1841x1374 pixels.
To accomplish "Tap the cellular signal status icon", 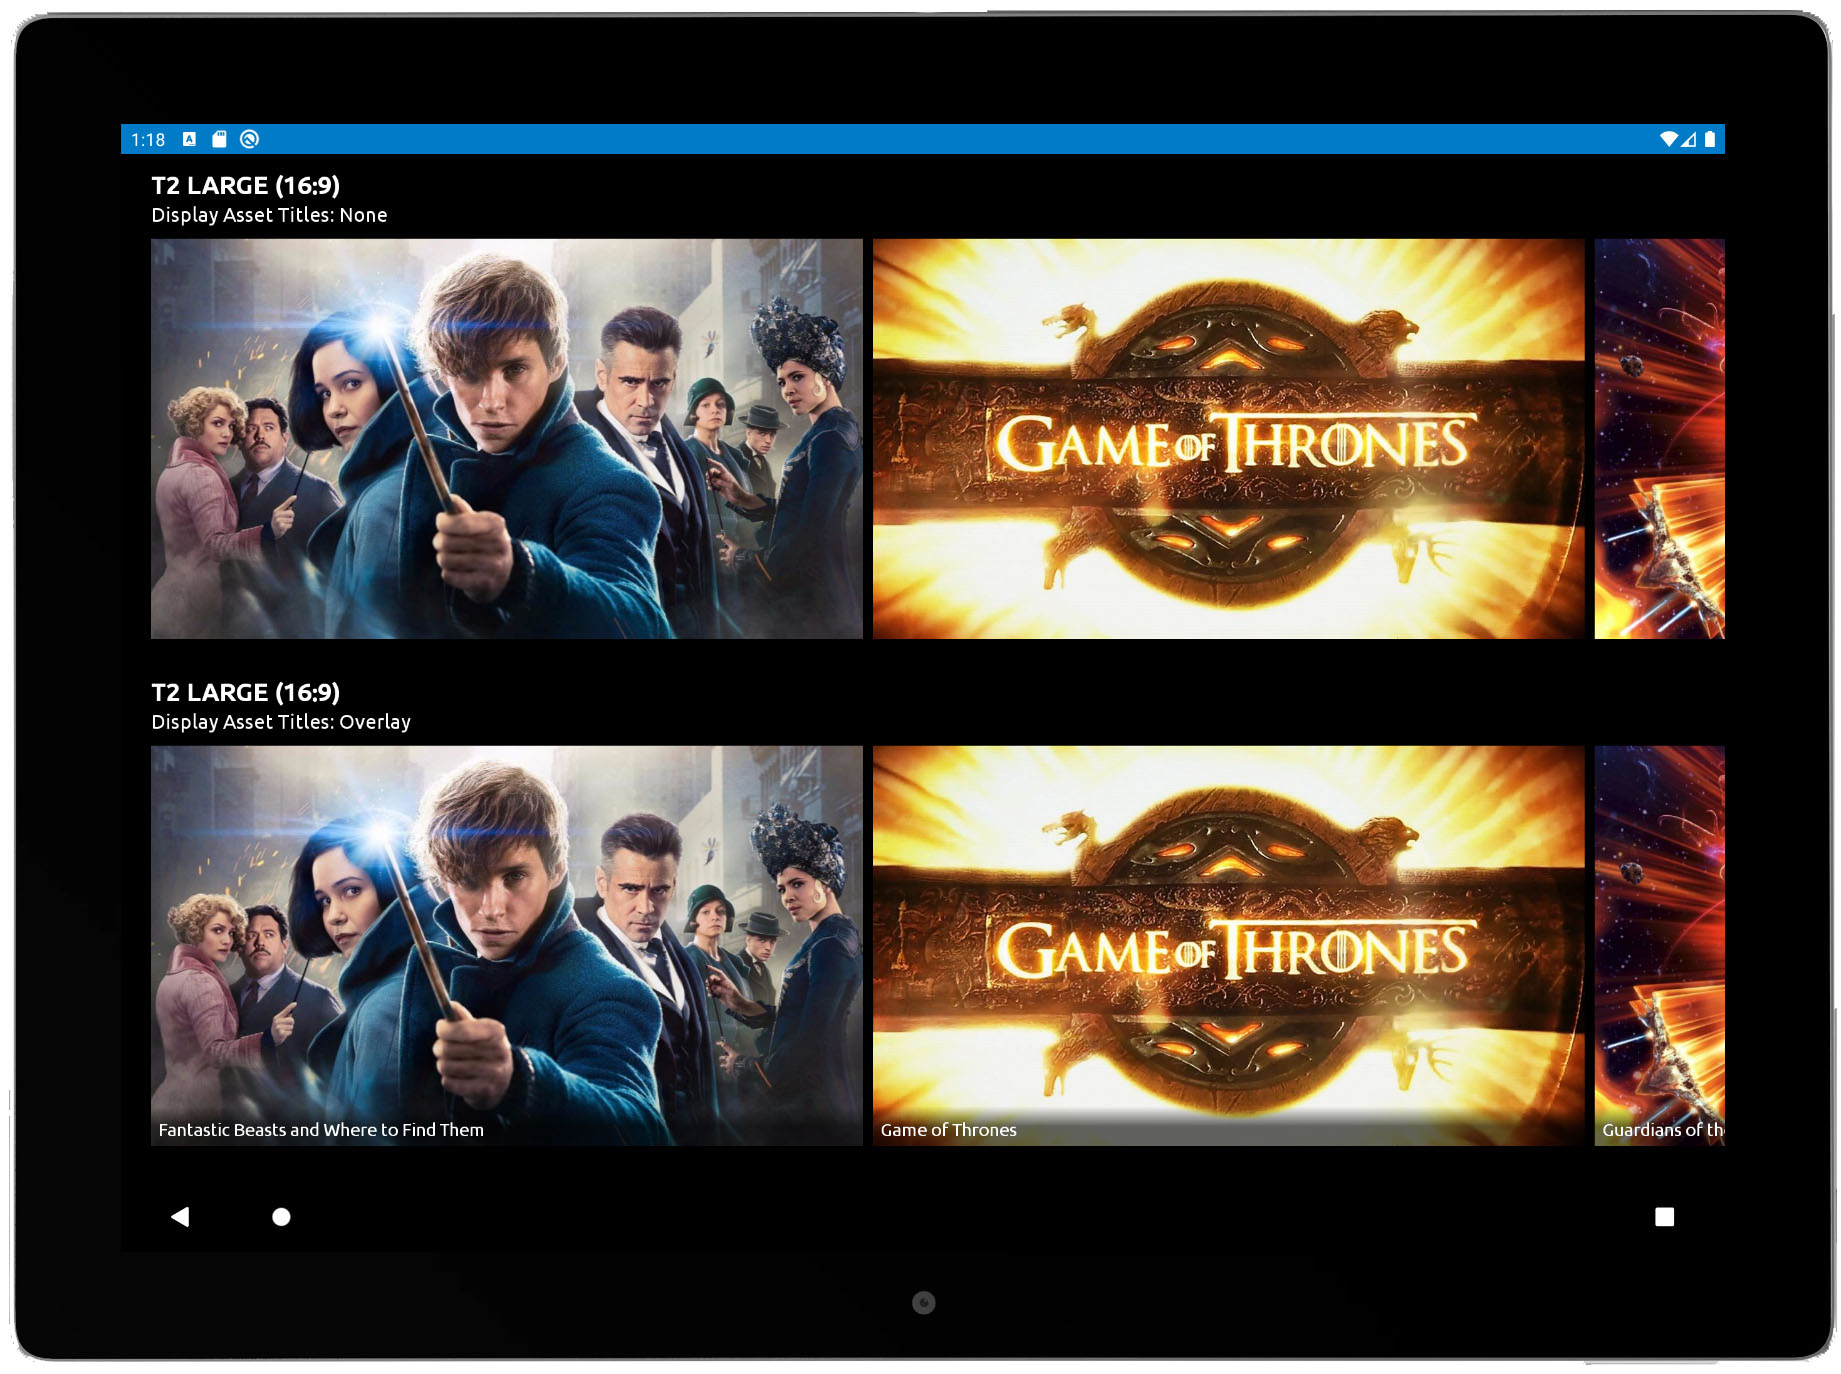I will (1688, 139).
